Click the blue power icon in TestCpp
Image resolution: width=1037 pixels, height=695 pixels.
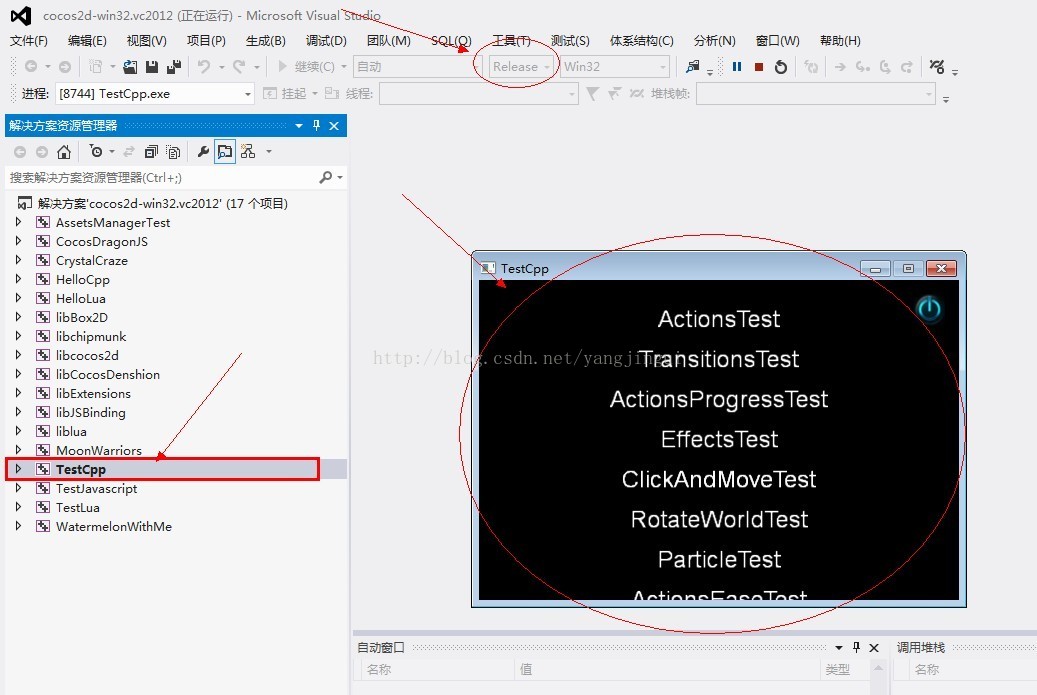coord(929,309)
